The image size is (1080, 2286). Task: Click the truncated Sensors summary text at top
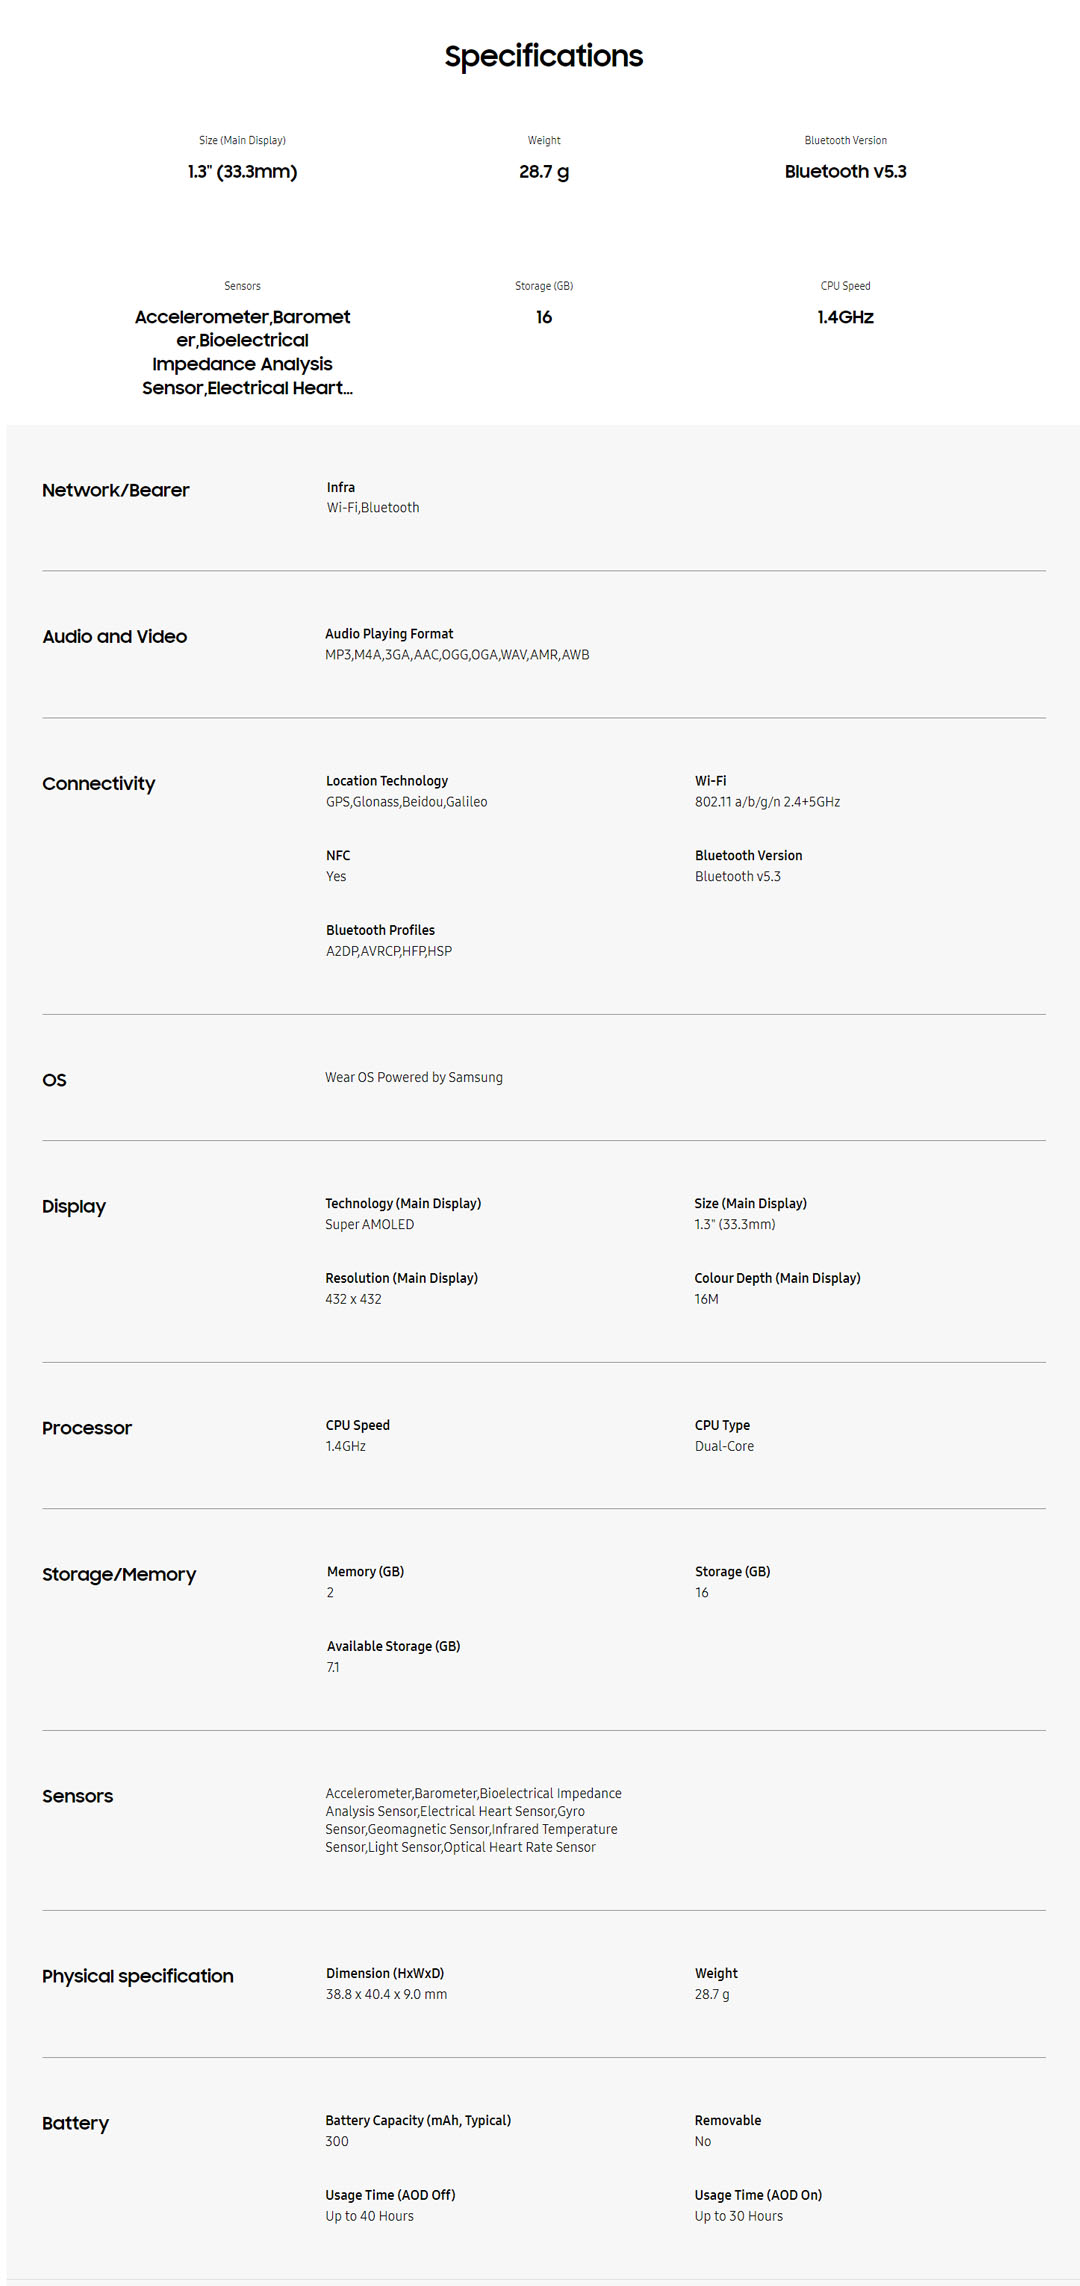coord(243,352)
